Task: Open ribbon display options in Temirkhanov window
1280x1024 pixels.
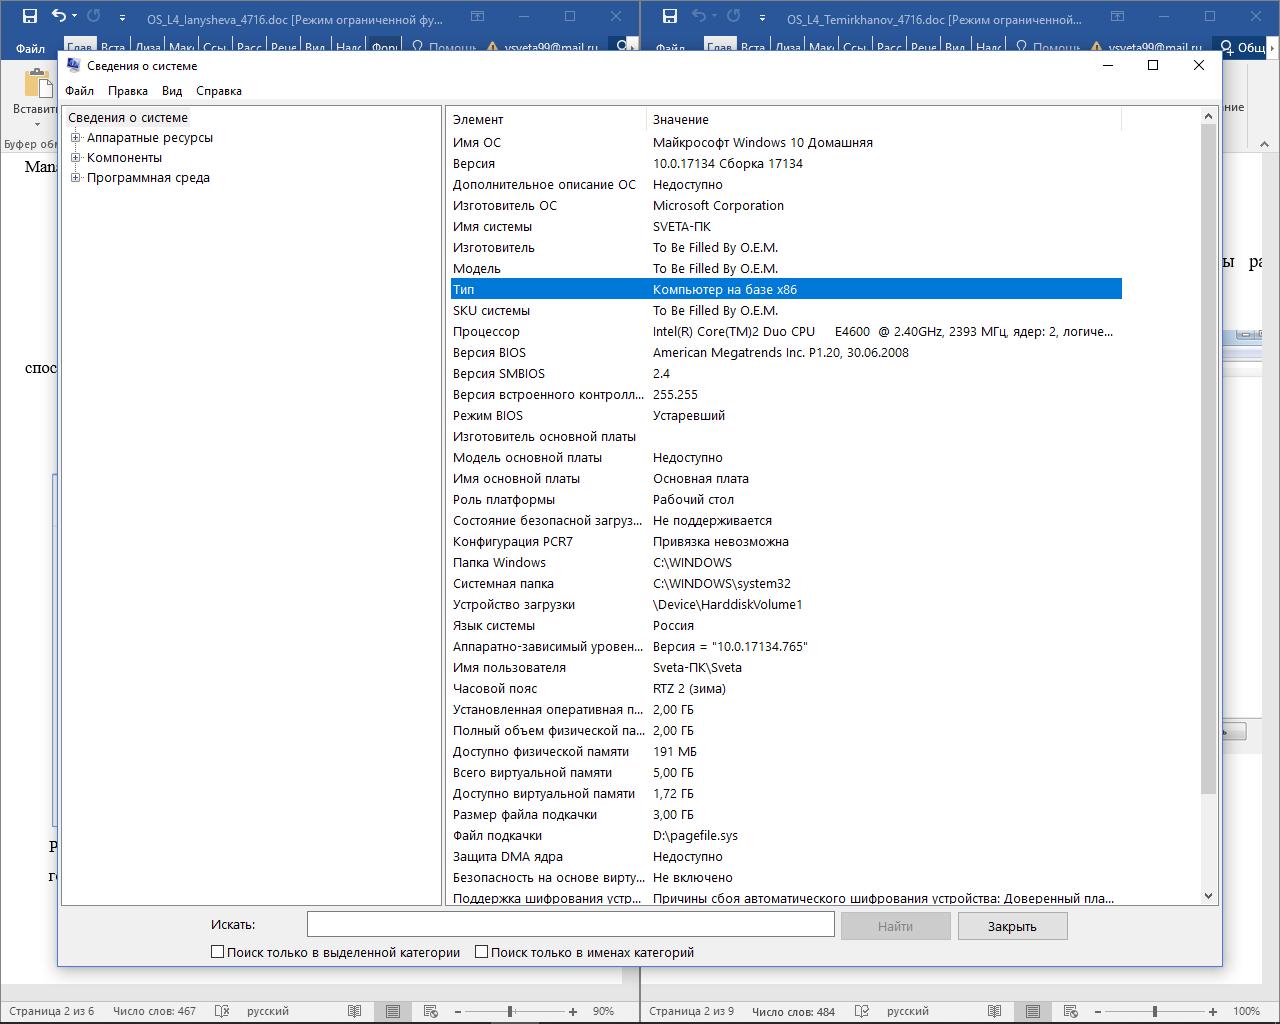Action: coord(1118,16)
